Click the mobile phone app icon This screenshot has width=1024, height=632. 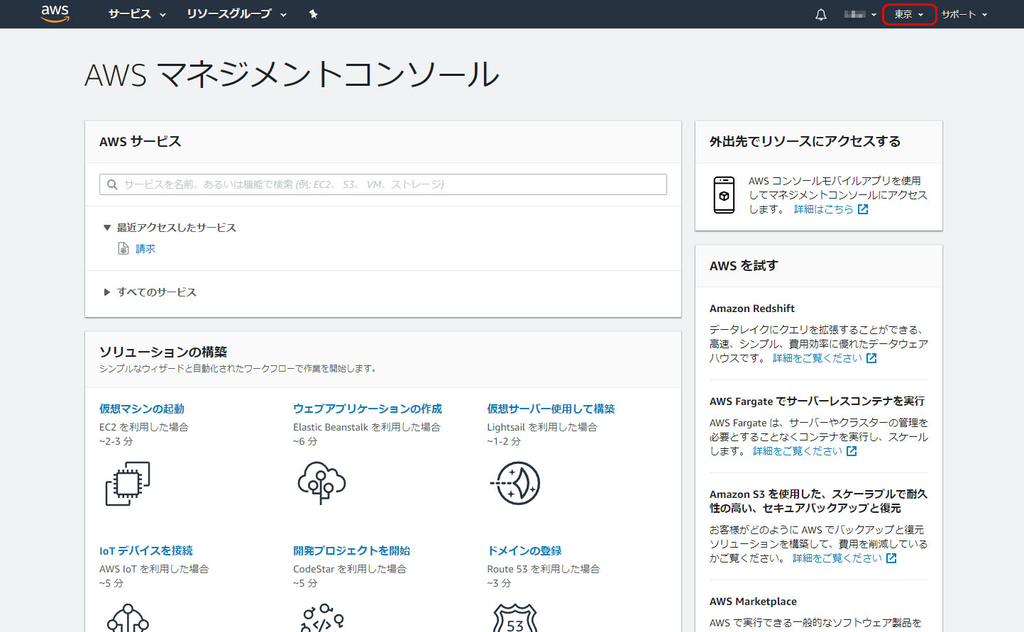tap(724, 195)
